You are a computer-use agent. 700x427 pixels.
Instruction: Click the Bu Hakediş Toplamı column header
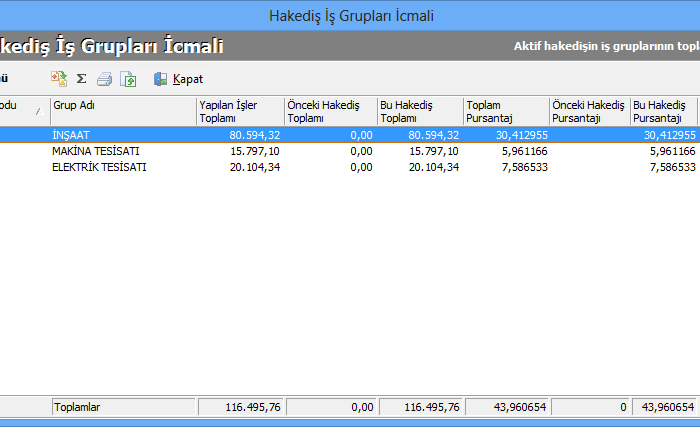click(418, 111)
